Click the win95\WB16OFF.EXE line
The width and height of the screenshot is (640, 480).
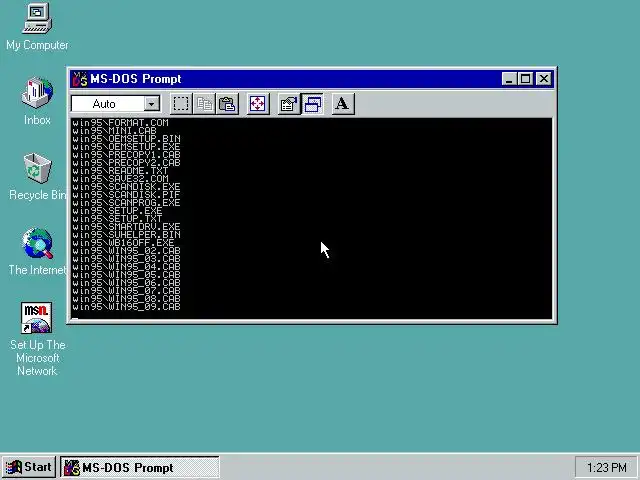coord(123,243)
